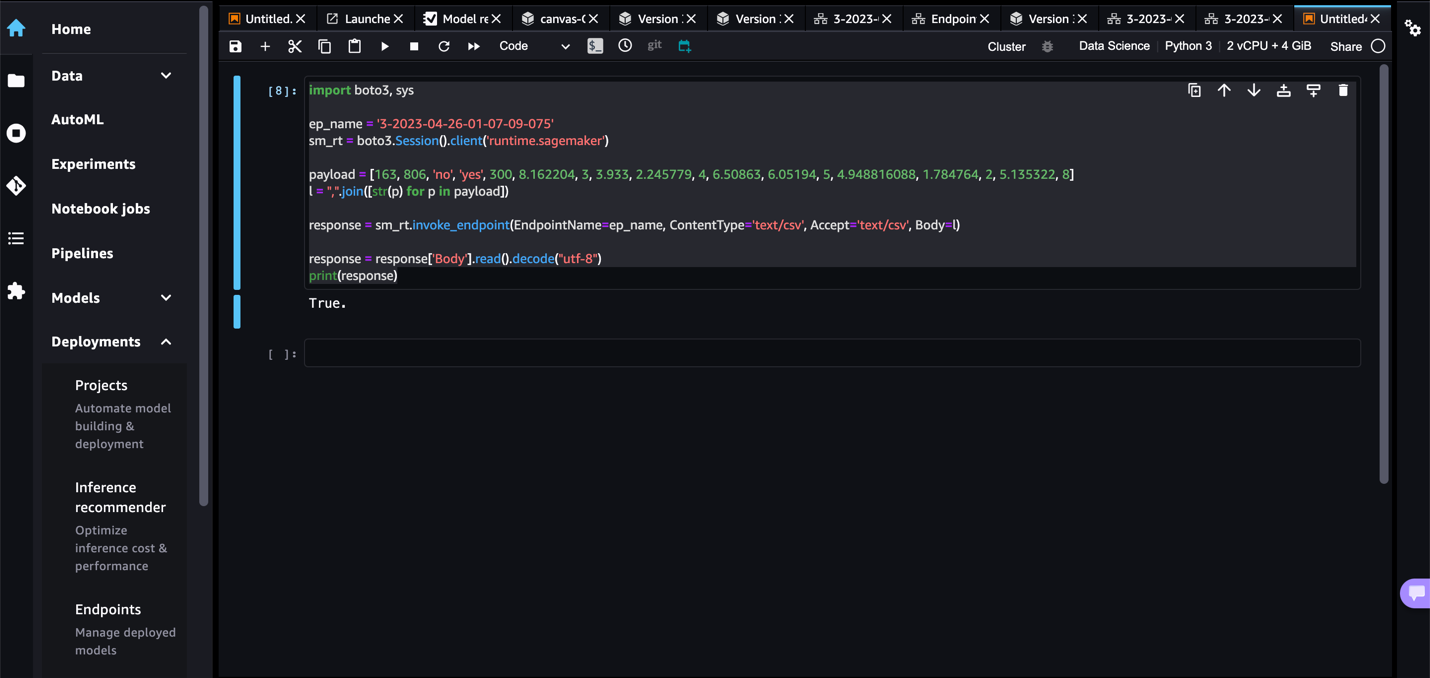The height and width of the screenshot is (678, 1430).
Task: Save the notebook with the disk icon
Action: 235,47
